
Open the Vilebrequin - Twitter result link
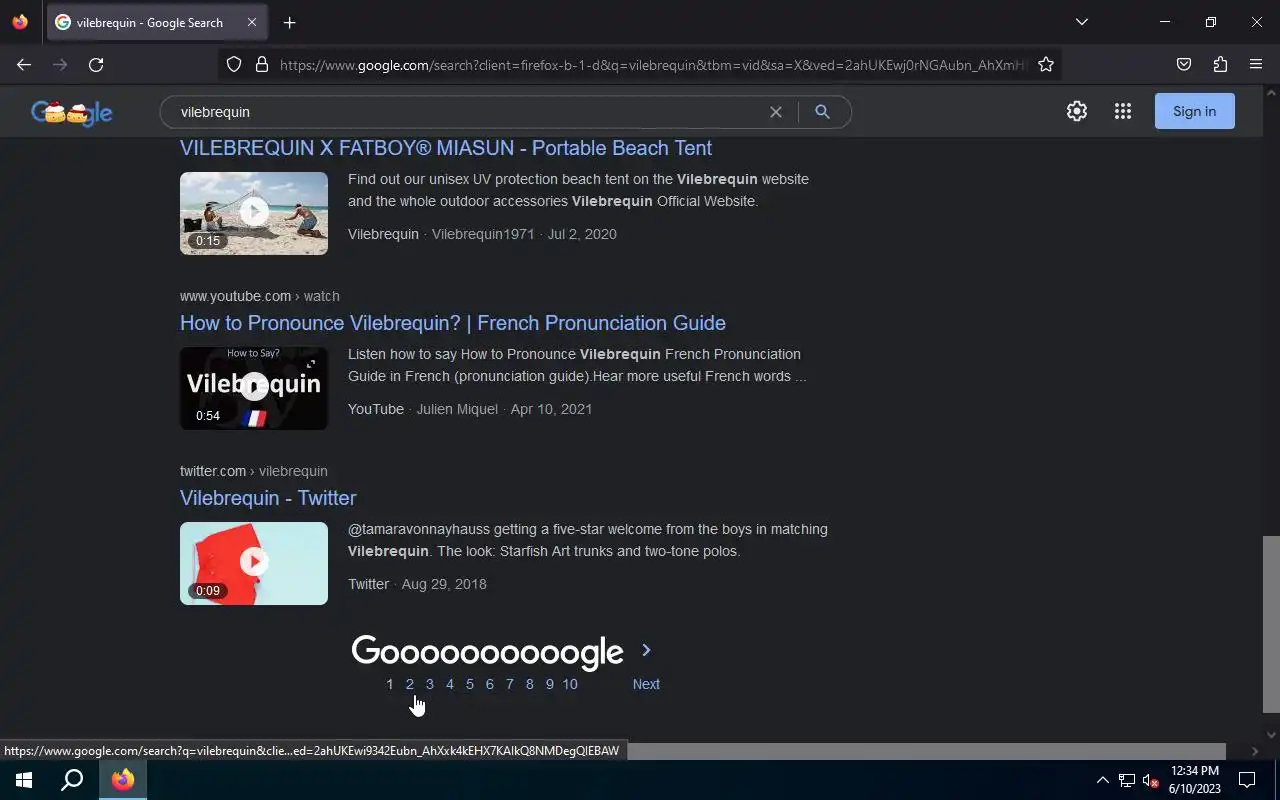coord(268,498)
